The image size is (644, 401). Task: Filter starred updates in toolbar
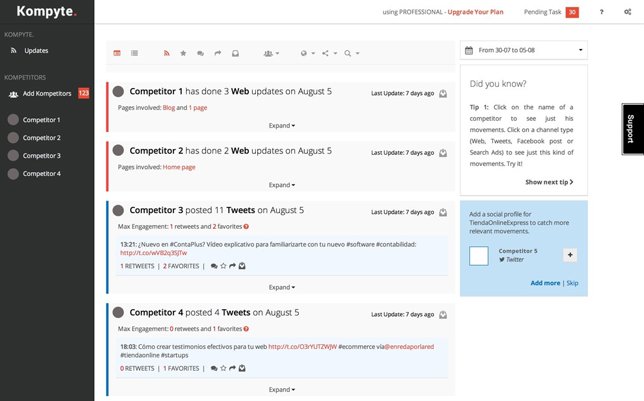coord(183,53)
